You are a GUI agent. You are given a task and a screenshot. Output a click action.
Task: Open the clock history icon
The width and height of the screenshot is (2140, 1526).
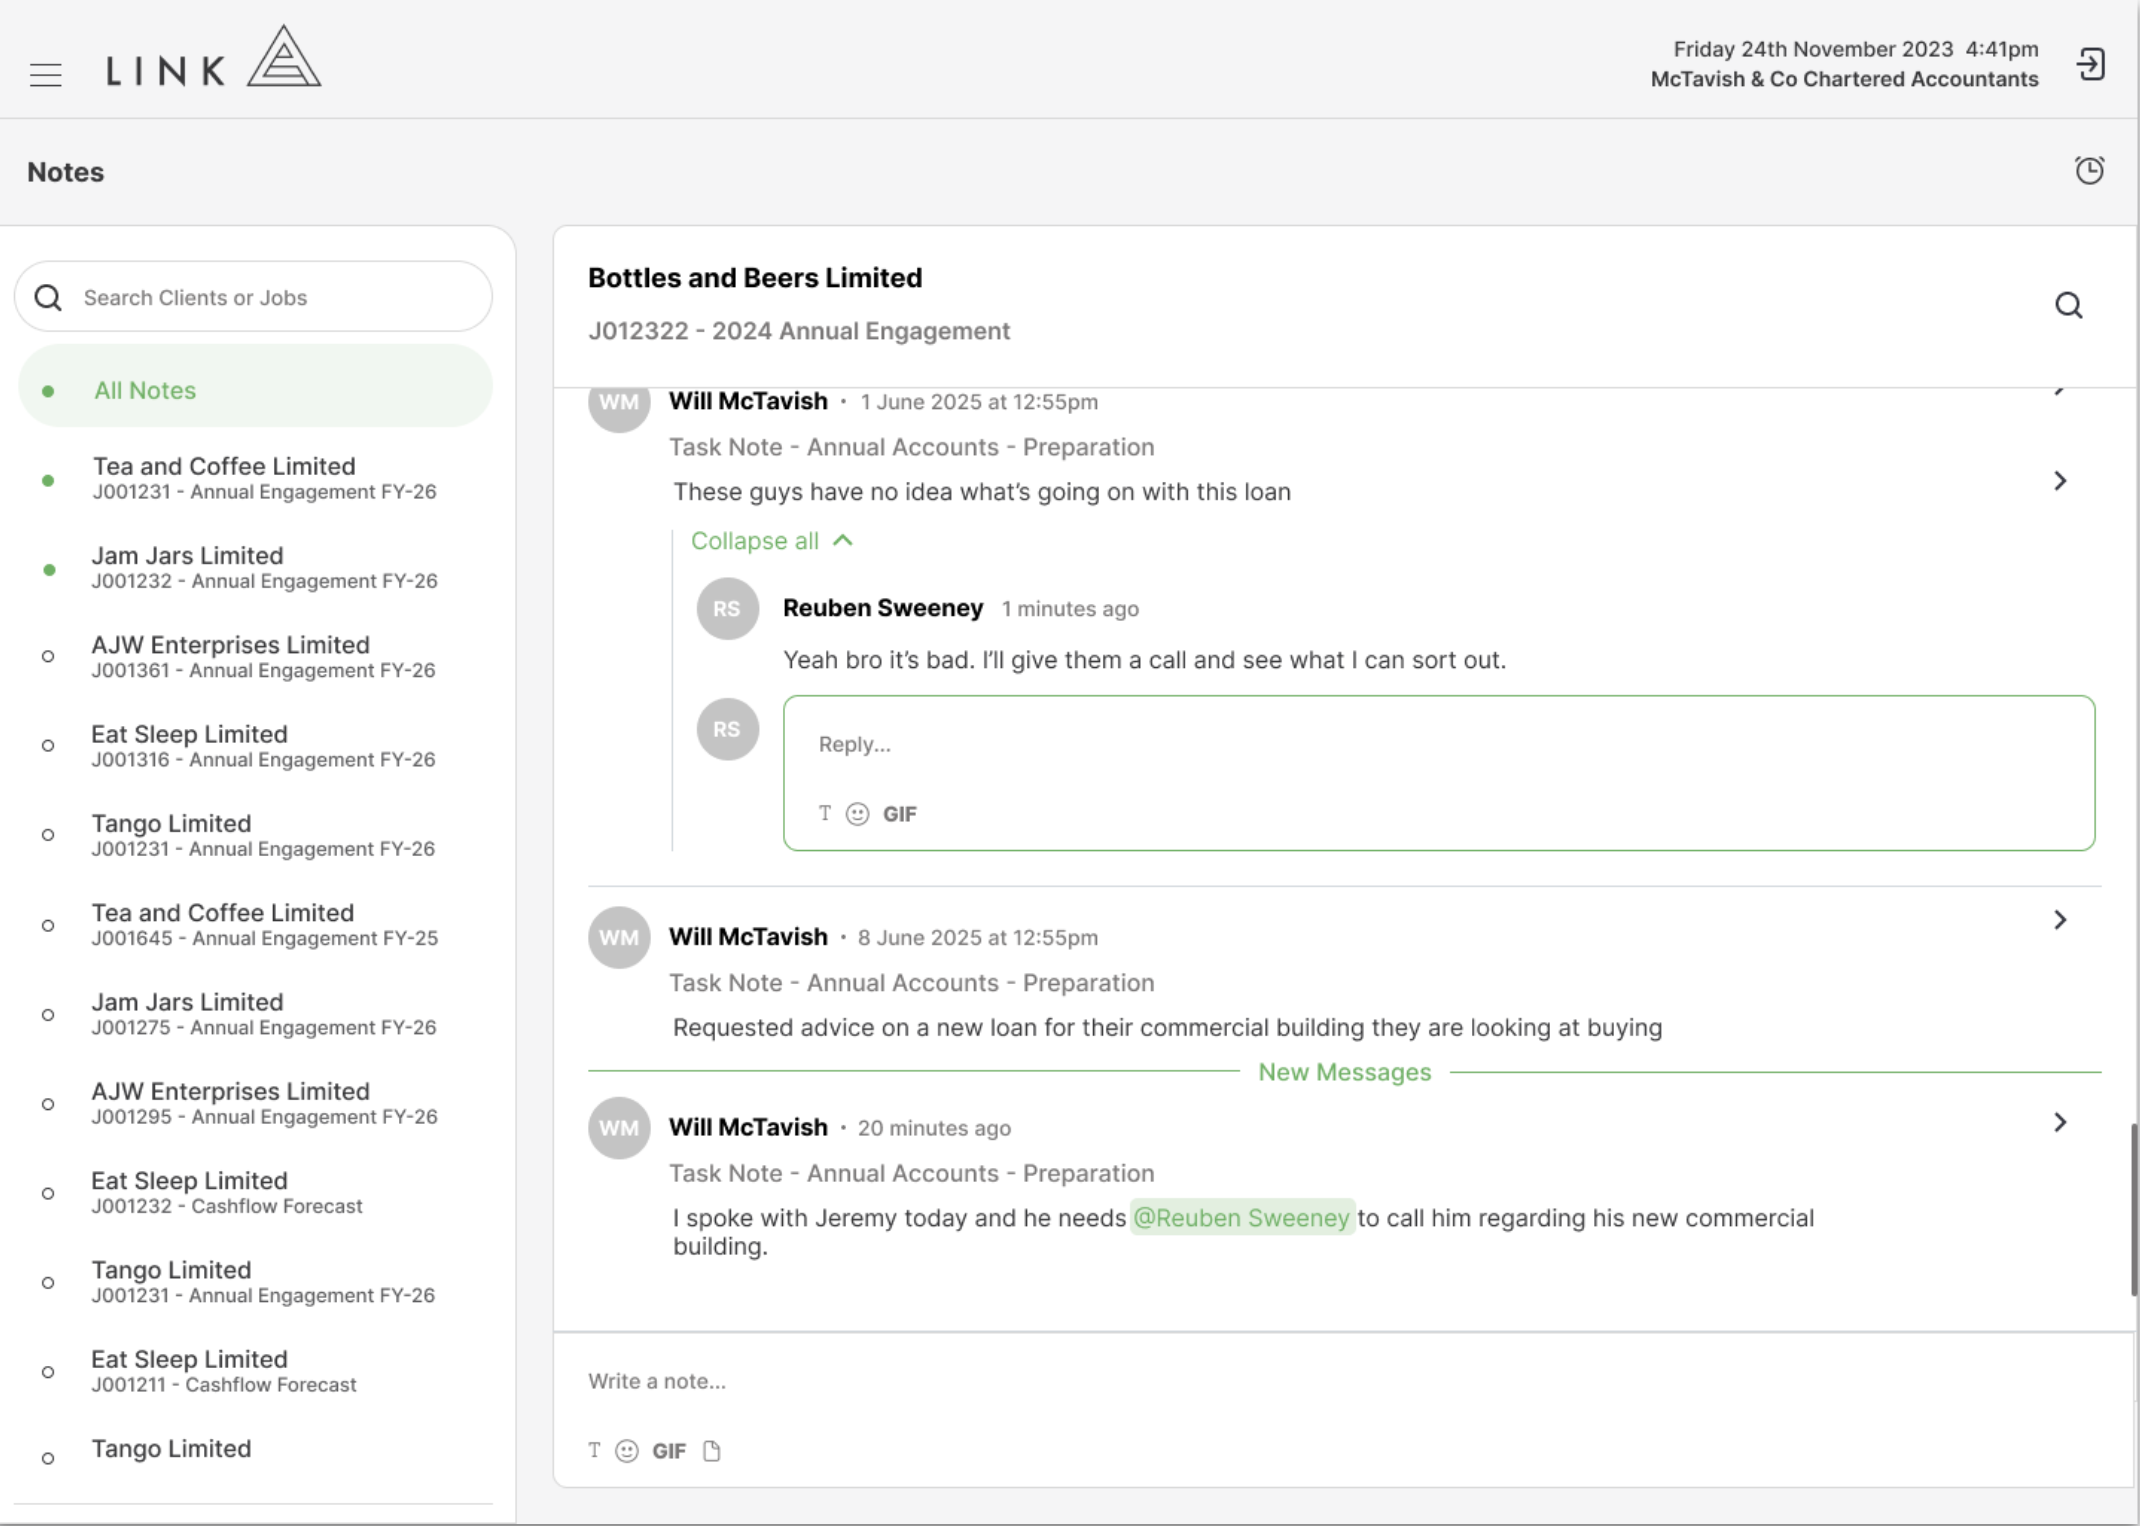(x=2089, y=170)
